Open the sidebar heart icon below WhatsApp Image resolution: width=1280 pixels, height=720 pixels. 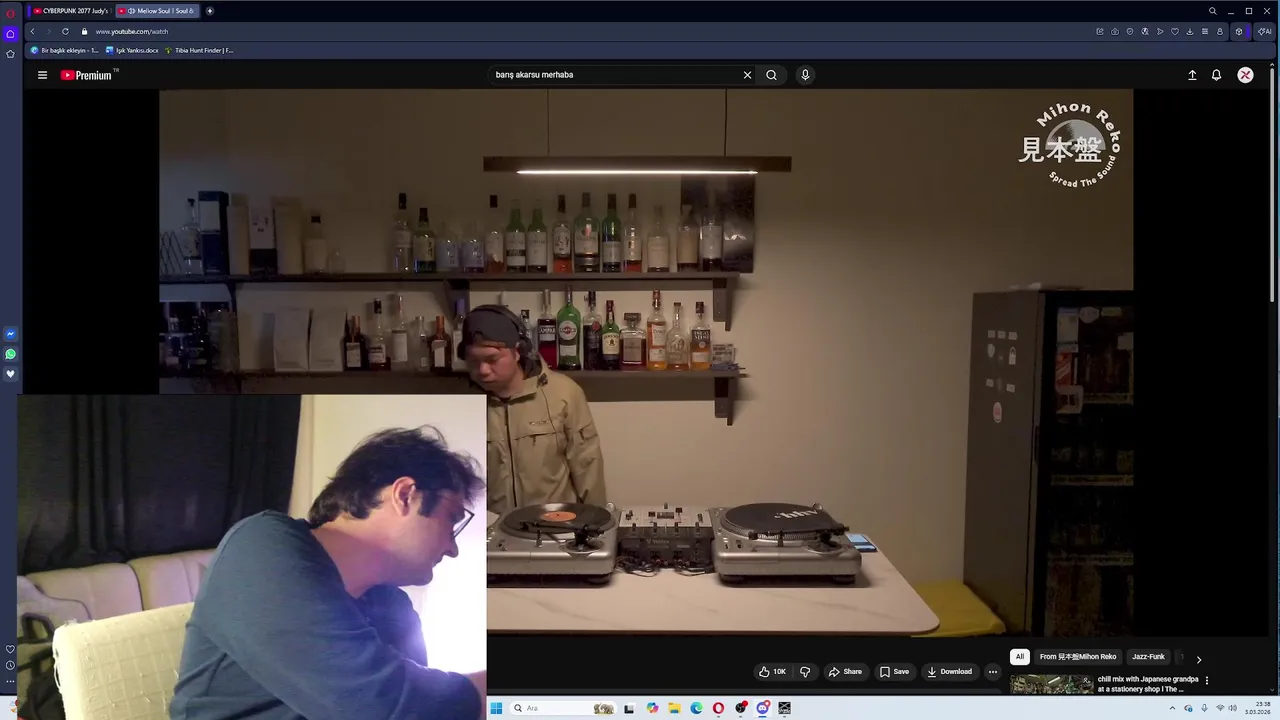click(x=10, y=374)
